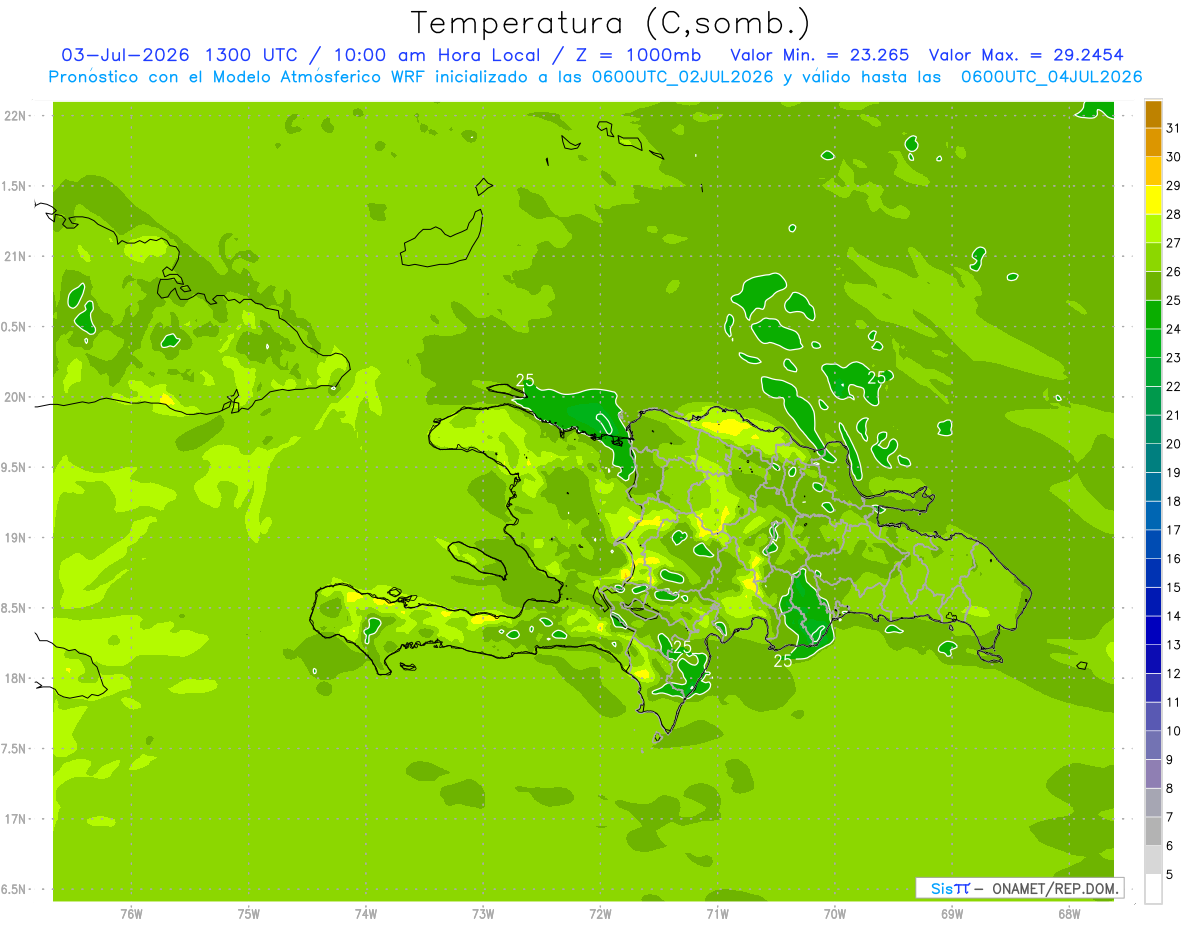Pick the color bar swatch between 26 and 27
Screen dimensions: 1200x927
(x=1153, y=257)
